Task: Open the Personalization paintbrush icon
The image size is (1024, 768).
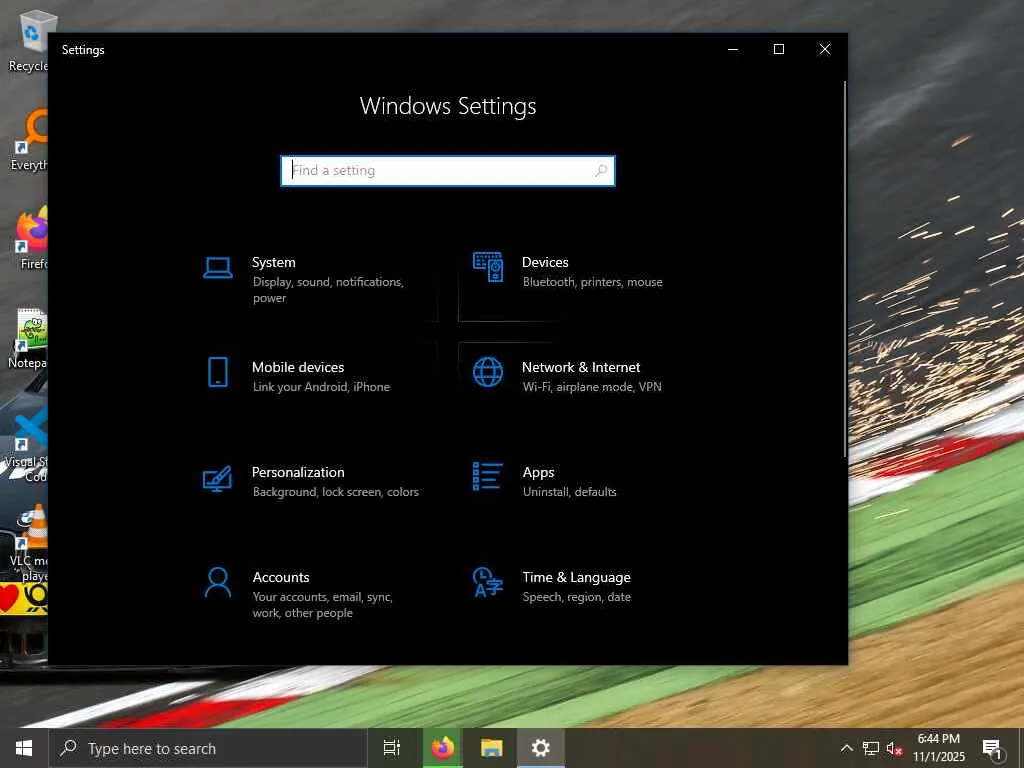Action: click(x=217, y=478)
